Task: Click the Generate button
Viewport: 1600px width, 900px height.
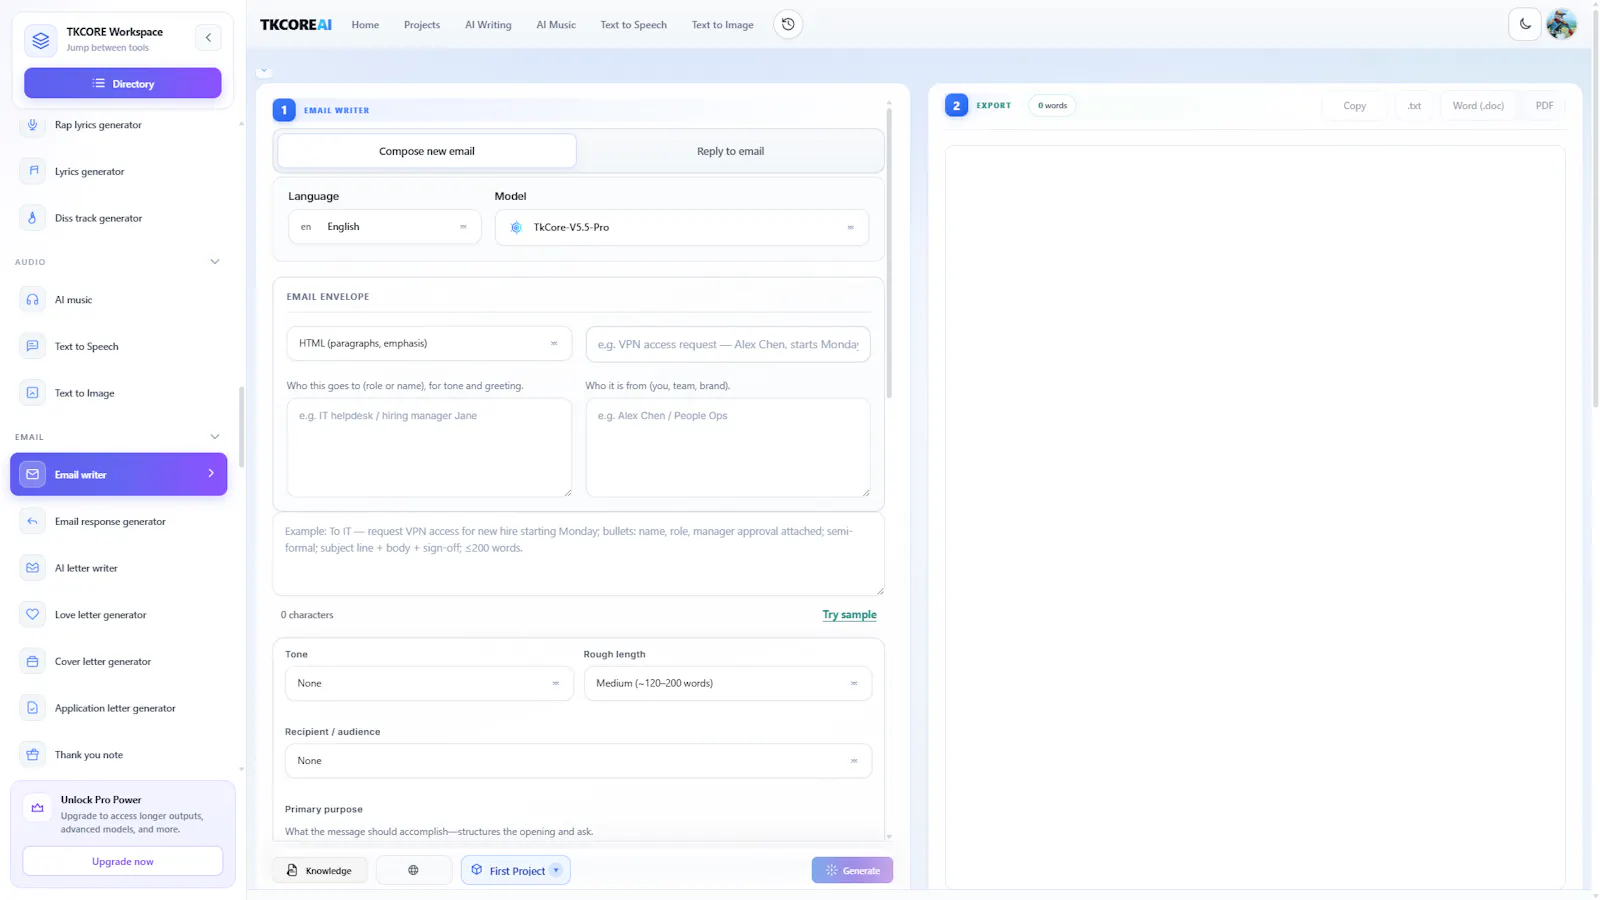Action: pos(852,870)
